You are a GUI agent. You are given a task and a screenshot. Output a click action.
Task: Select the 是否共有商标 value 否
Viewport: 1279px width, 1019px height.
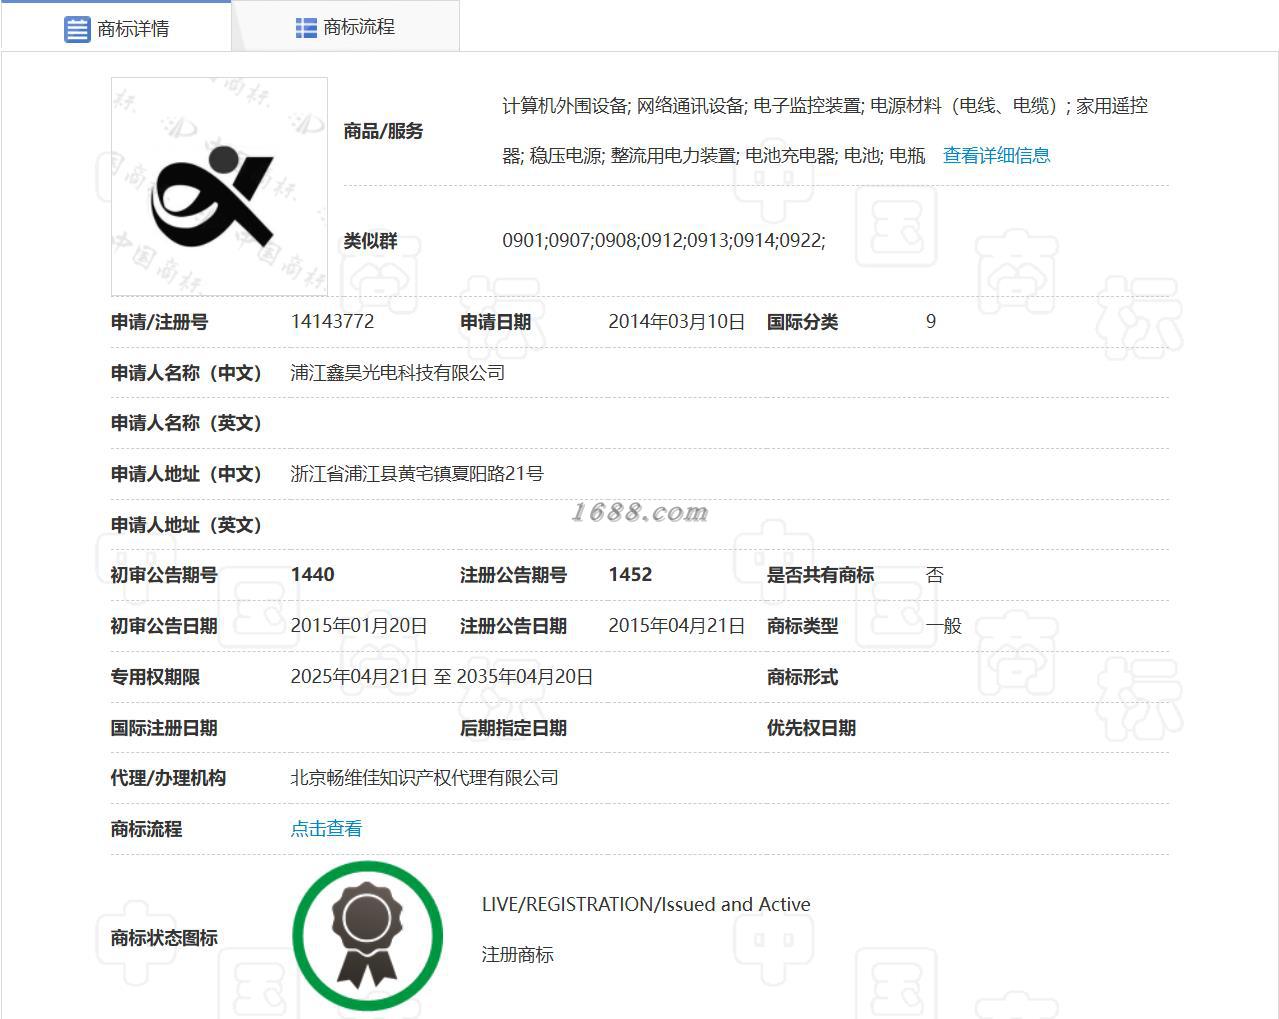(934, 574)
